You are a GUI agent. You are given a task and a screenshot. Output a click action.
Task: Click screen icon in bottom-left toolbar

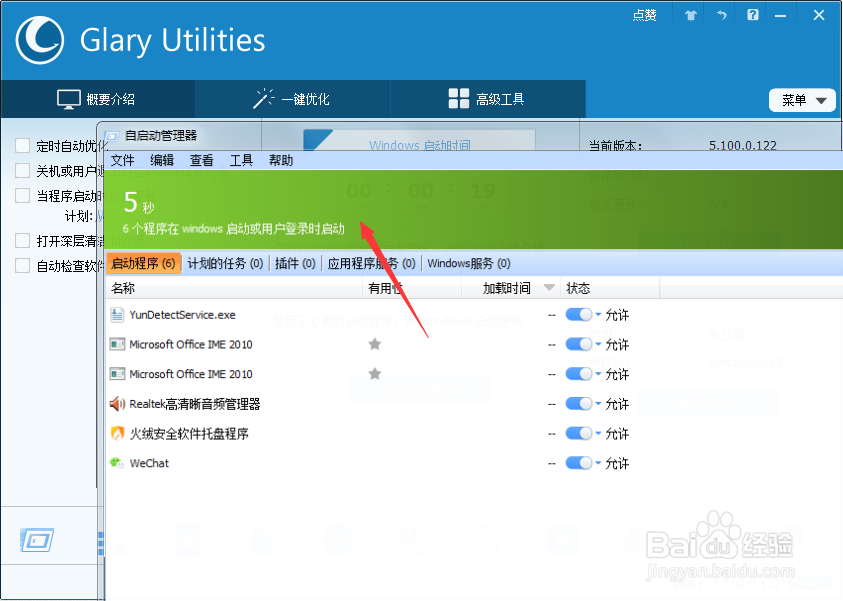point(37,540)
